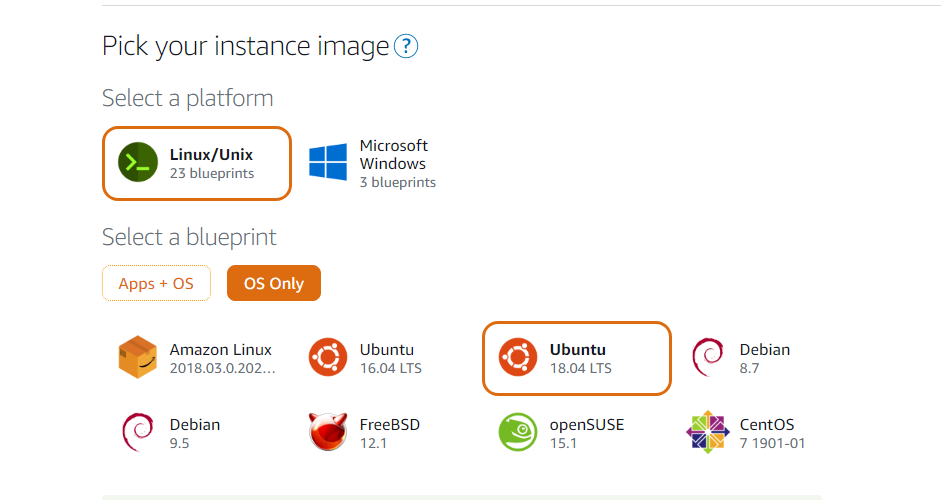Pick the CentOS blueprint name
Viewport: 941px width, 500px height.
[767, 424]
